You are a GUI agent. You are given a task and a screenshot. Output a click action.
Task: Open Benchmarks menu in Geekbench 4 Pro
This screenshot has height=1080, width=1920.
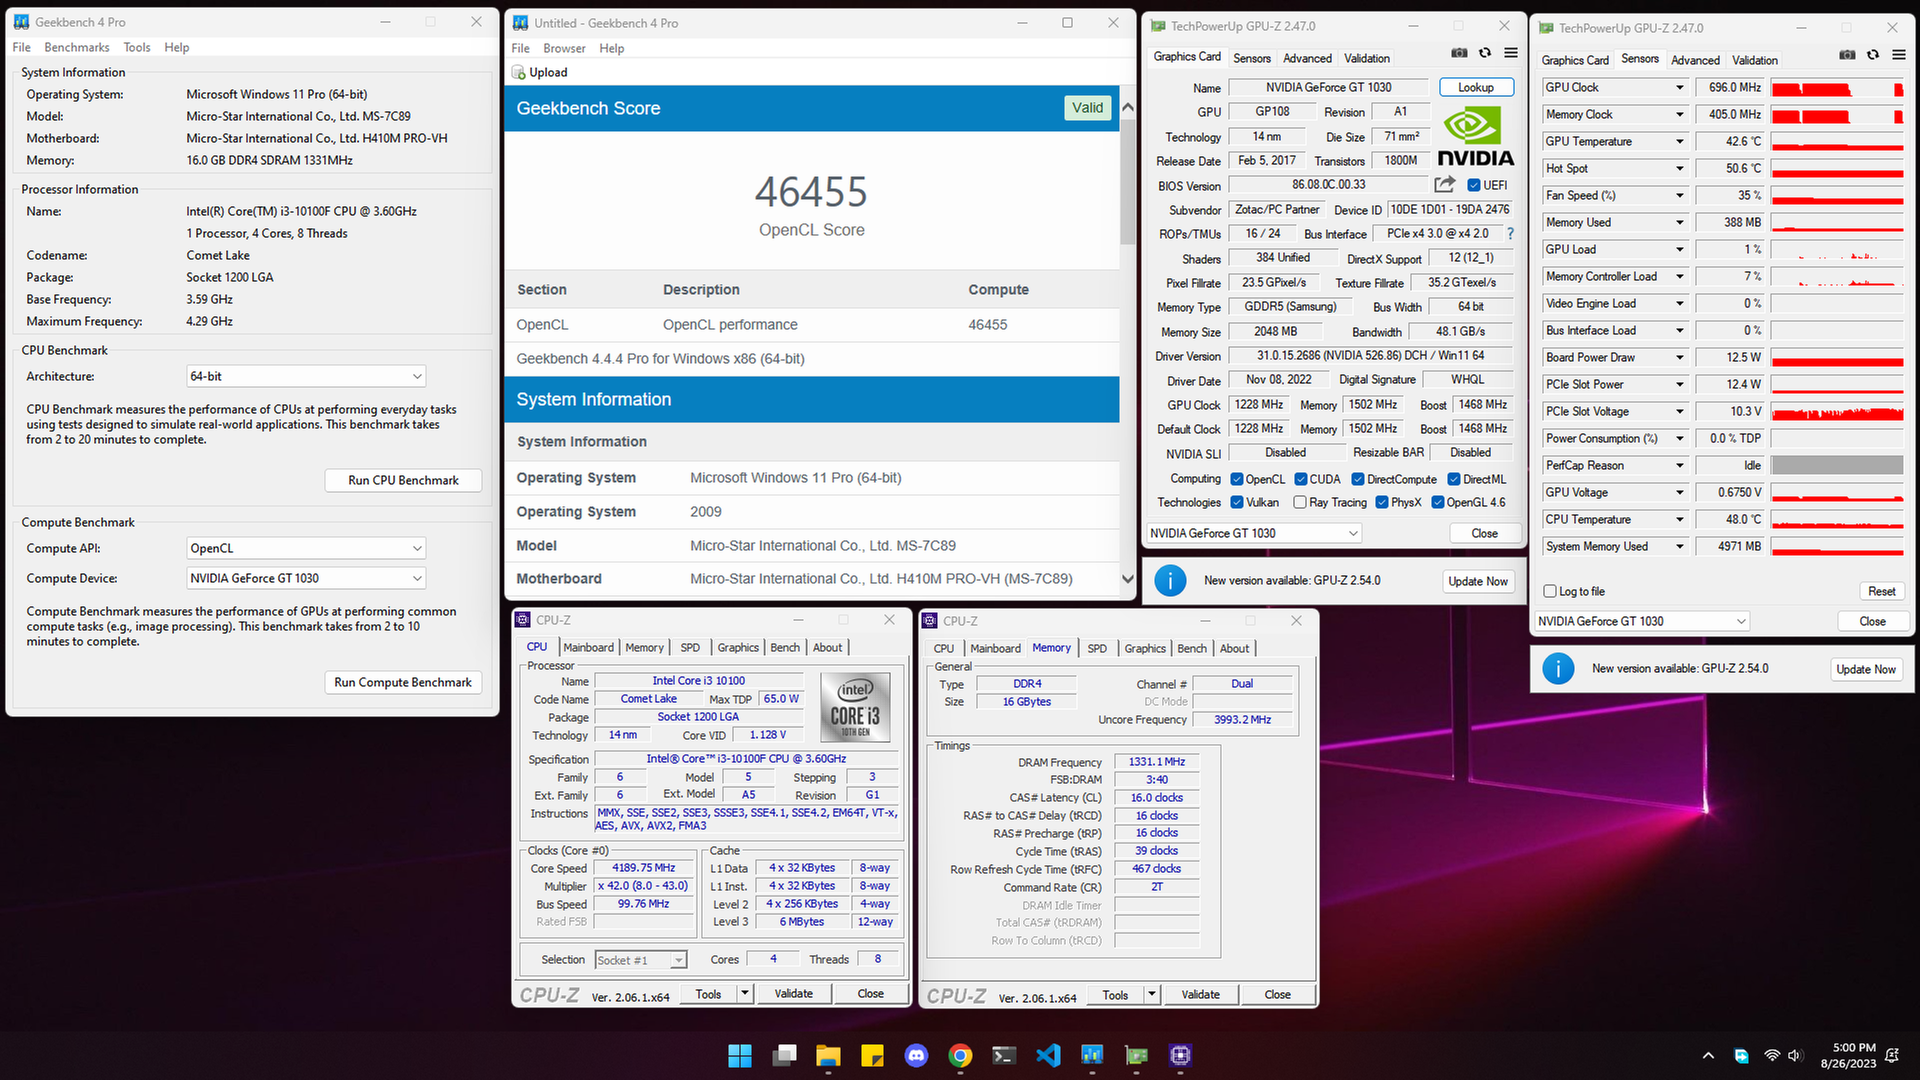tap(77, 47)
